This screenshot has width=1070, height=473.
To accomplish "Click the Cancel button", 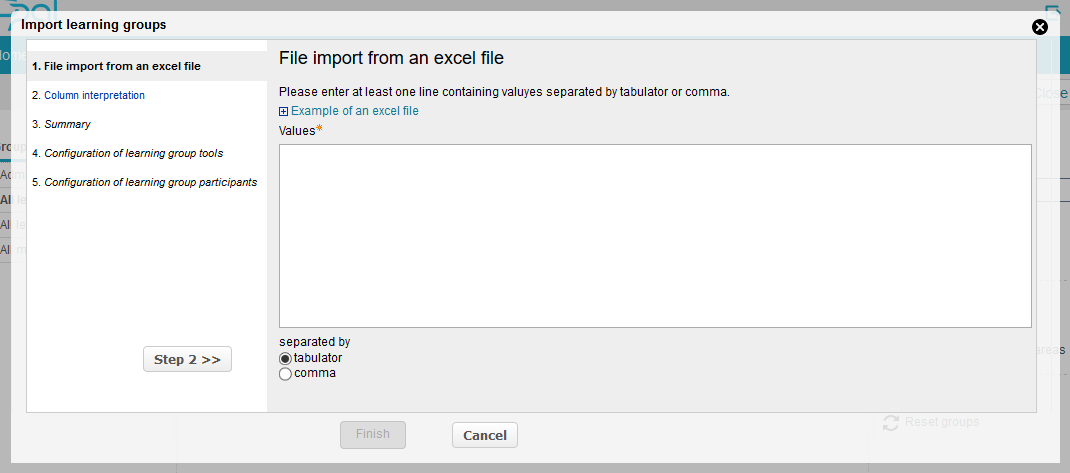I will [x=485, y=435].
